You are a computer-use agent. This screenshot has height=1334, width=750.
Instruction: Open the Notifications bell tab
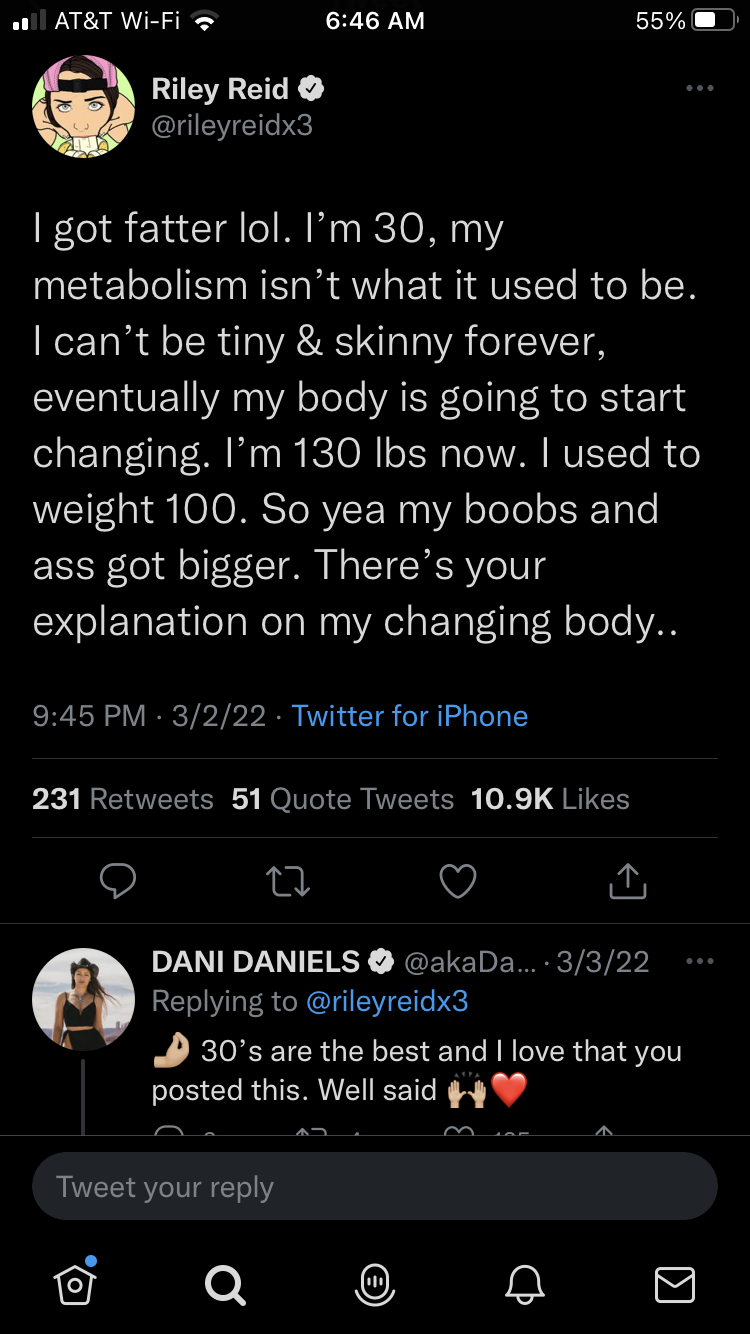click(x=525, y=1283)
